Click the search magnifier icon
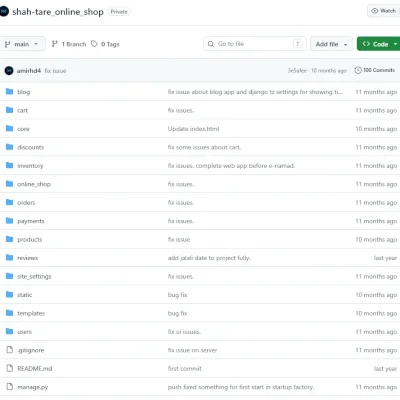Image resolution: width=400 pixels, height=400 pixels. tap(211, 44)
